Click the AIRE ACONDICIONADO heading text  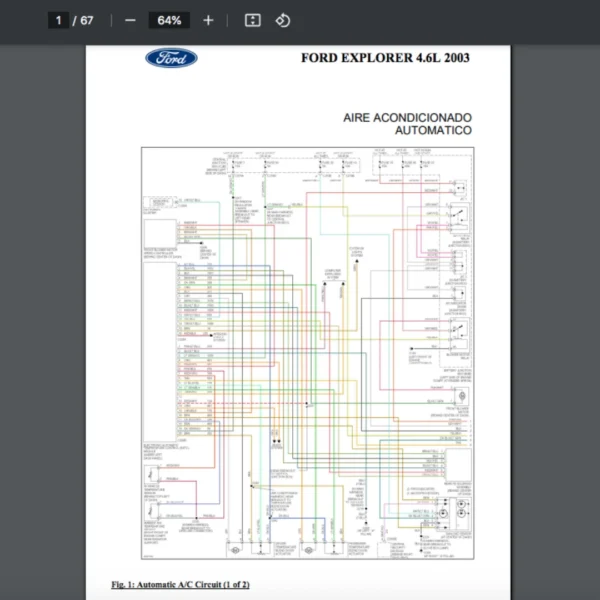click(407, 117)
